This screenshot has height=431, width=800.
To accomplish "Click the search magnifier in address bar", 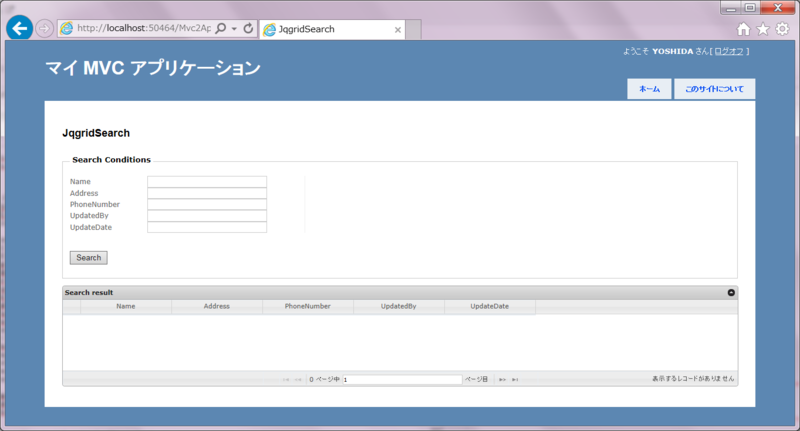I will pos(220,29).
